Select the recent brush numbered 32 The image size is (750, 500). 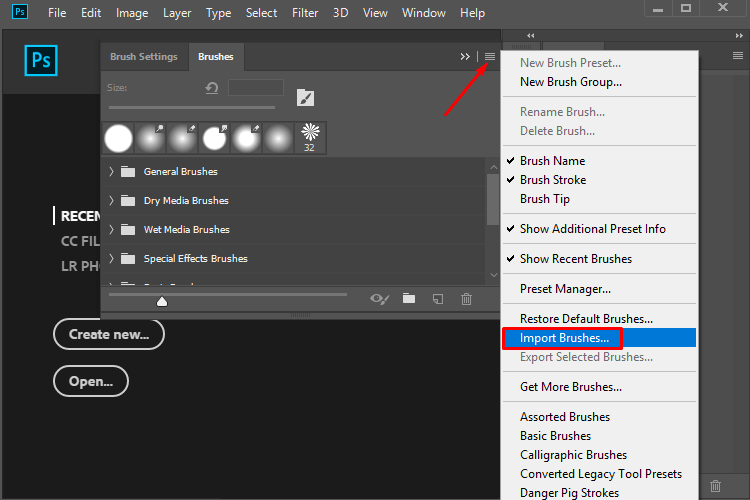[310, 138]
